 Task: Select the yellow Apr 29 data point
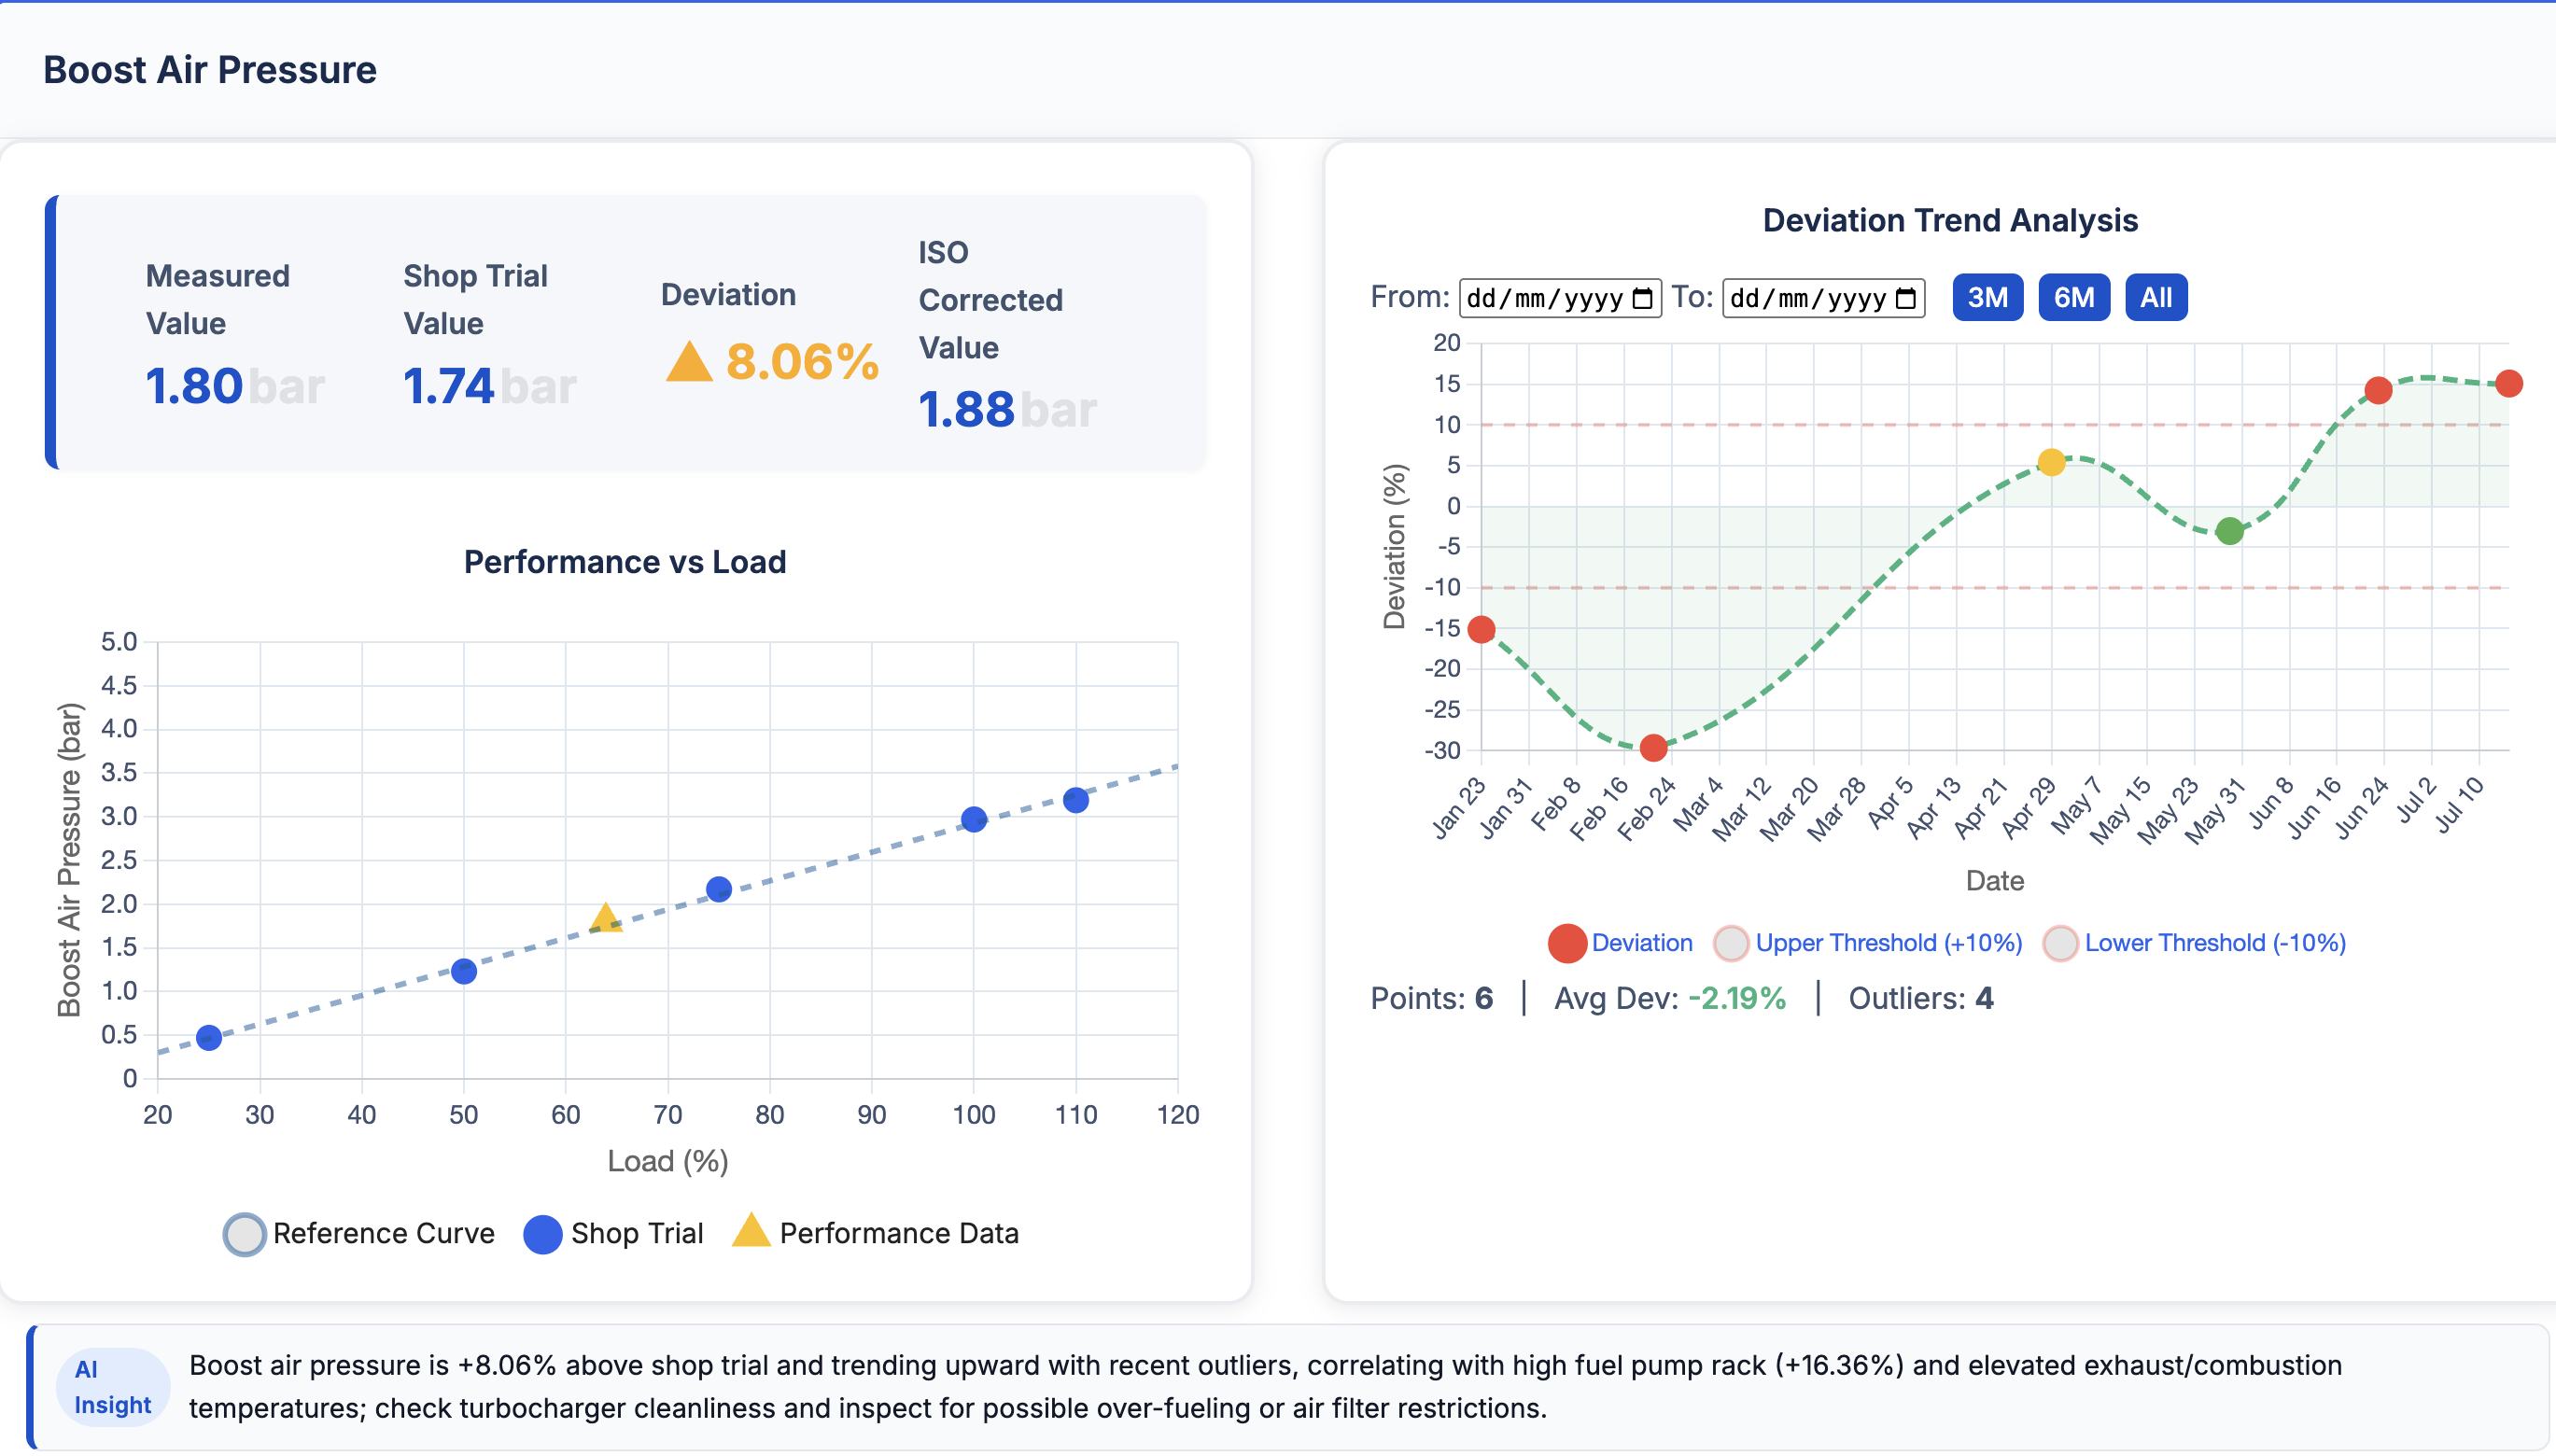pos(2051,462)
